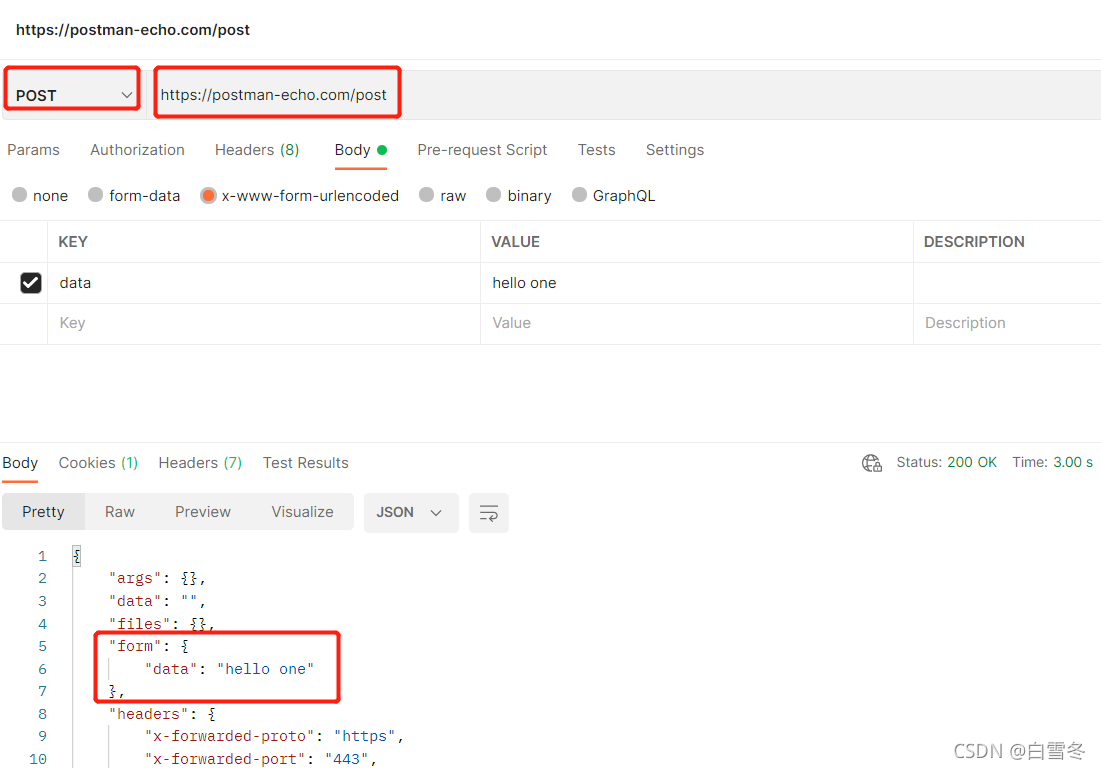
Task: Click the "form" key in response
Action: (135, 646)
